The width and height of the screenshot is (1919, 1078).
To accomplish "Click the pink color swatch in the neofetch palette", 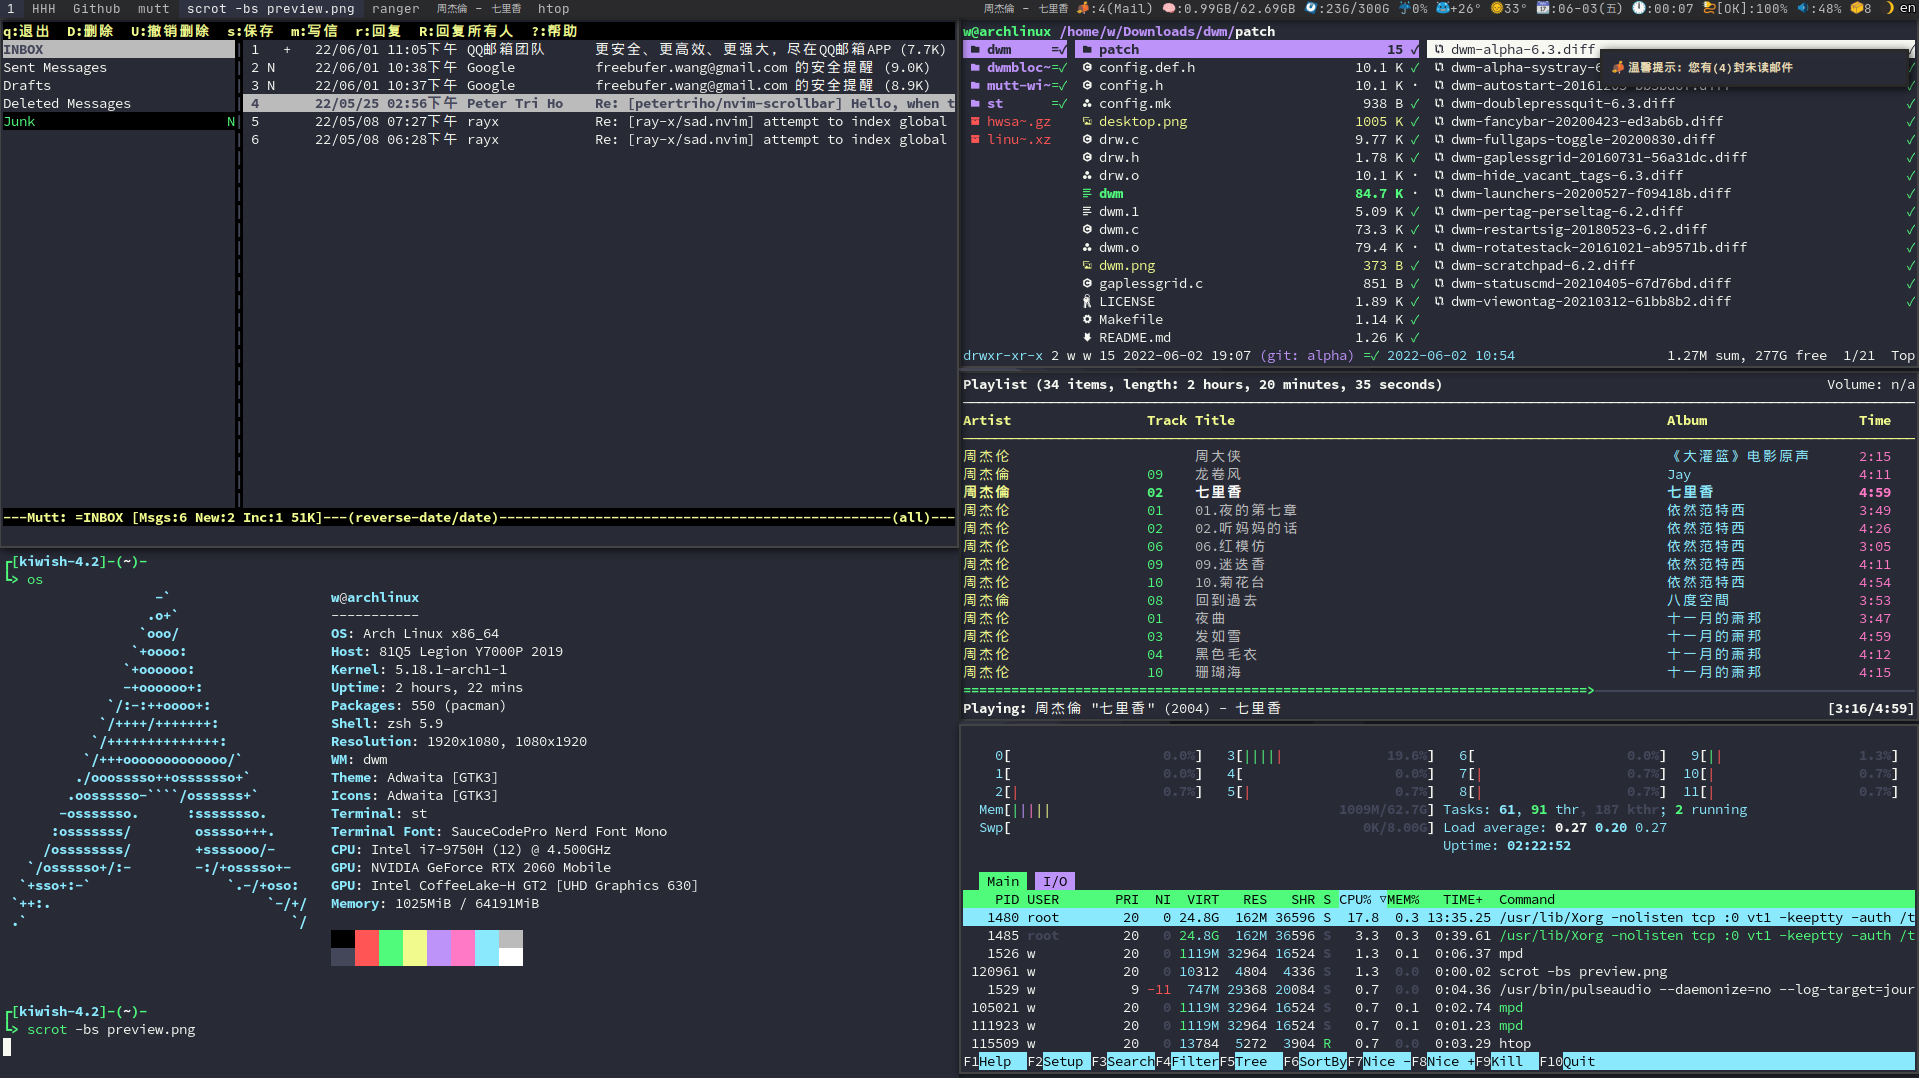I will (463, 947).
